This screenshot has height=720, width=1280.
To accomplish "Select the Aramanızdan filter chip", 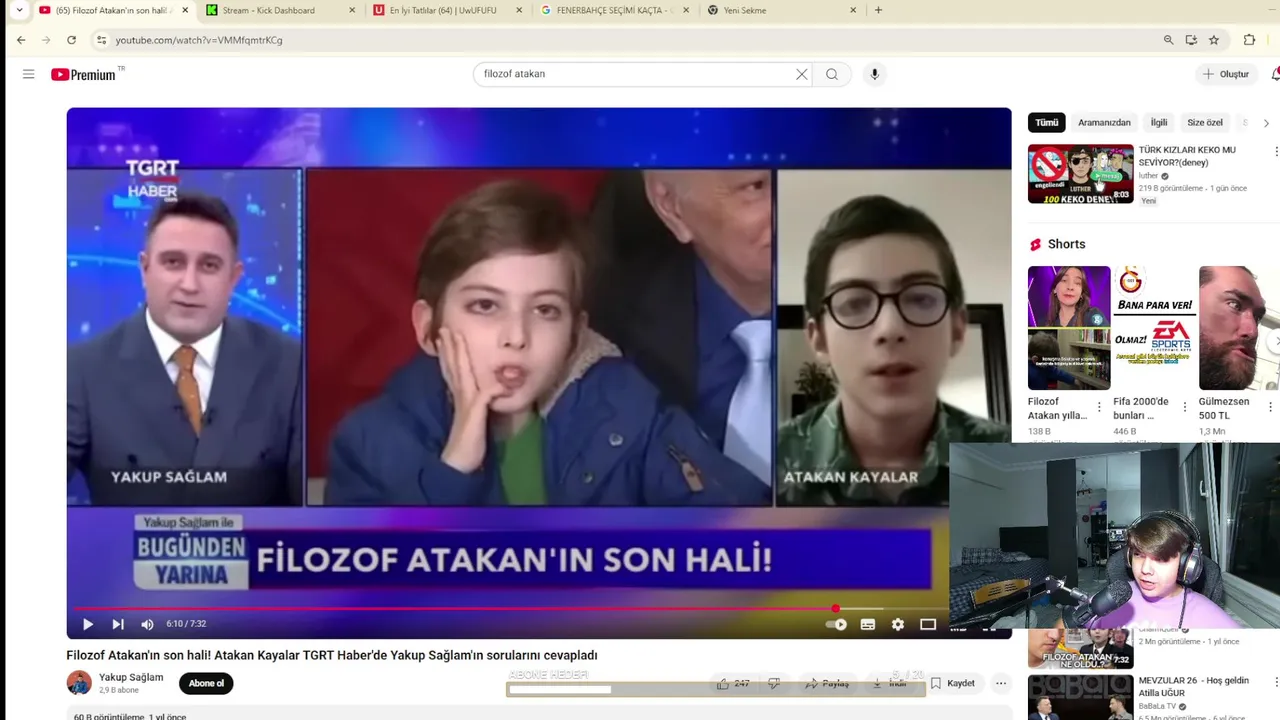I will coord(1104,122).
